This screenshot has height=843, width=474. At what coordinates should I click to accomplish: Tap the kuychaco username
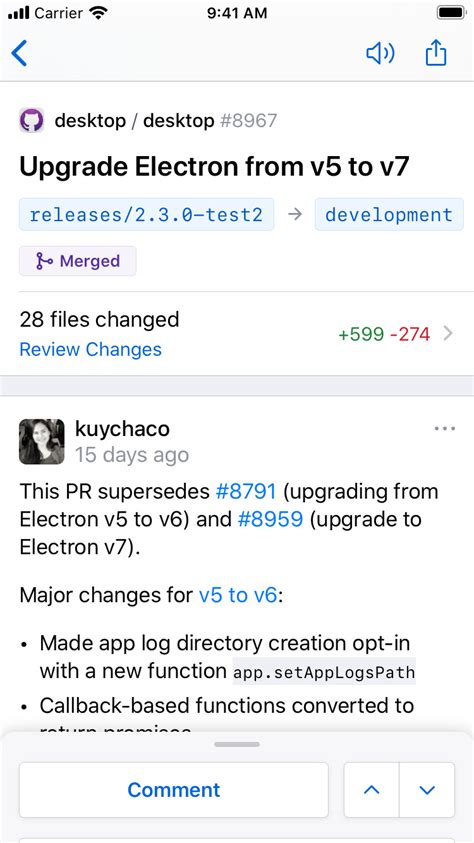(x=122, y=429)
